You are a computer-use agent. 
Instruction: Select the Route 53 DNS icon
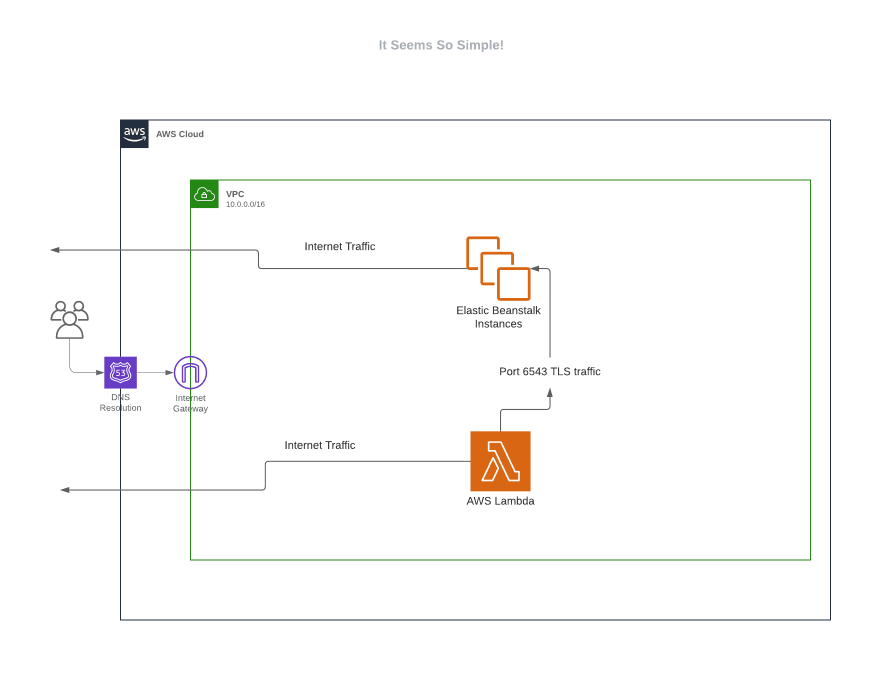point(121,373)
